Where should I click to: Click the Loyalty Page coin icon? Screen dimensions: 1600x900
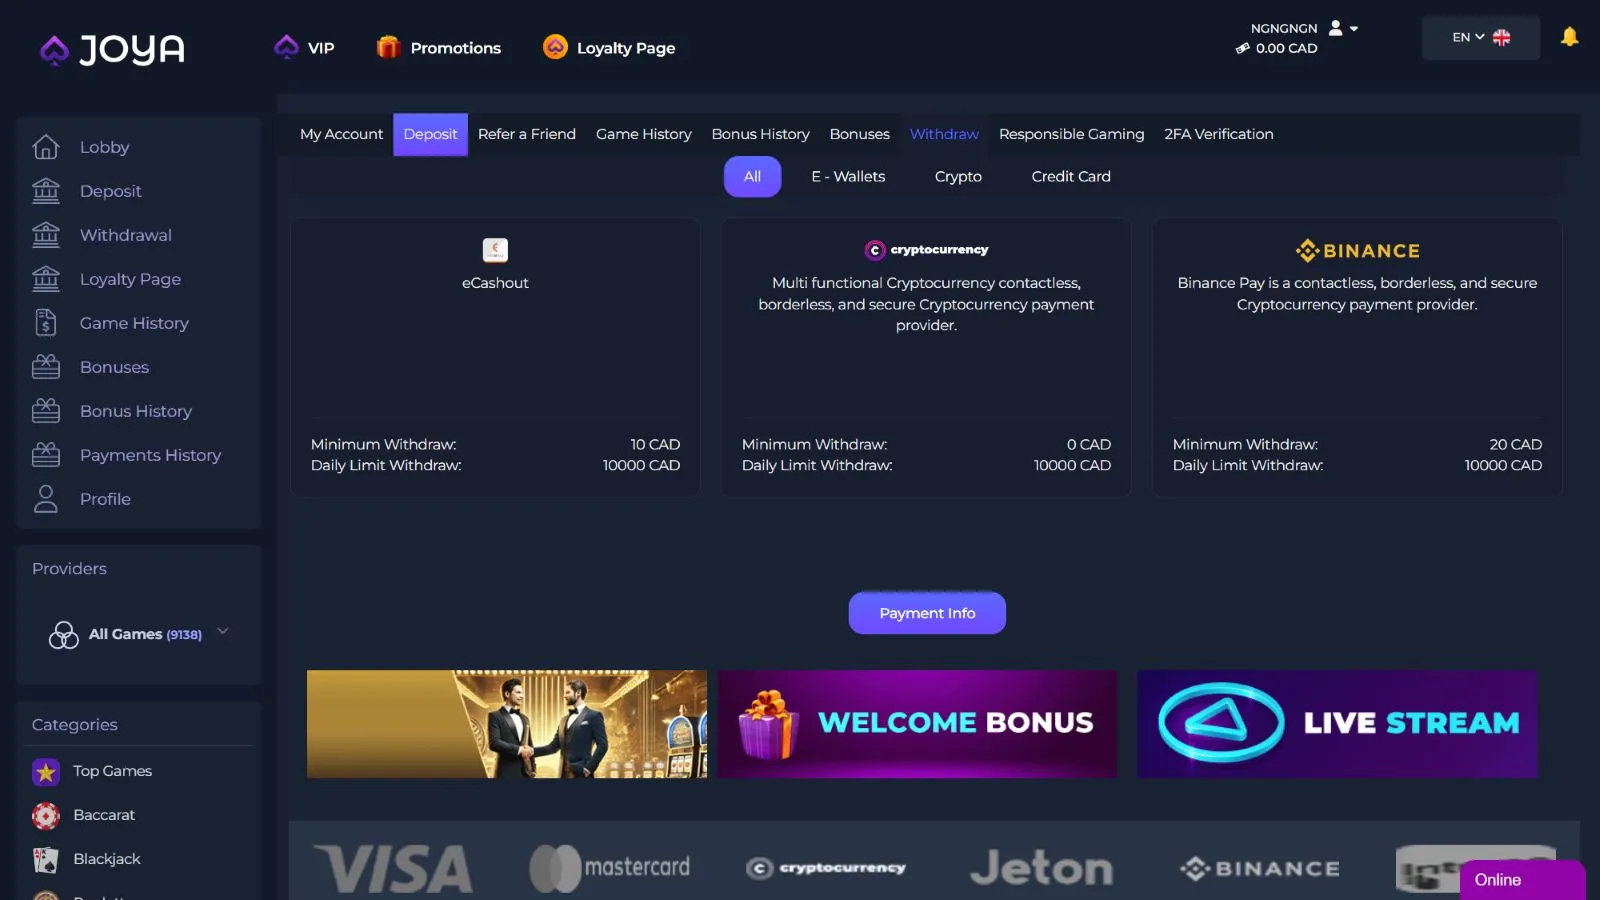[555, 47]
